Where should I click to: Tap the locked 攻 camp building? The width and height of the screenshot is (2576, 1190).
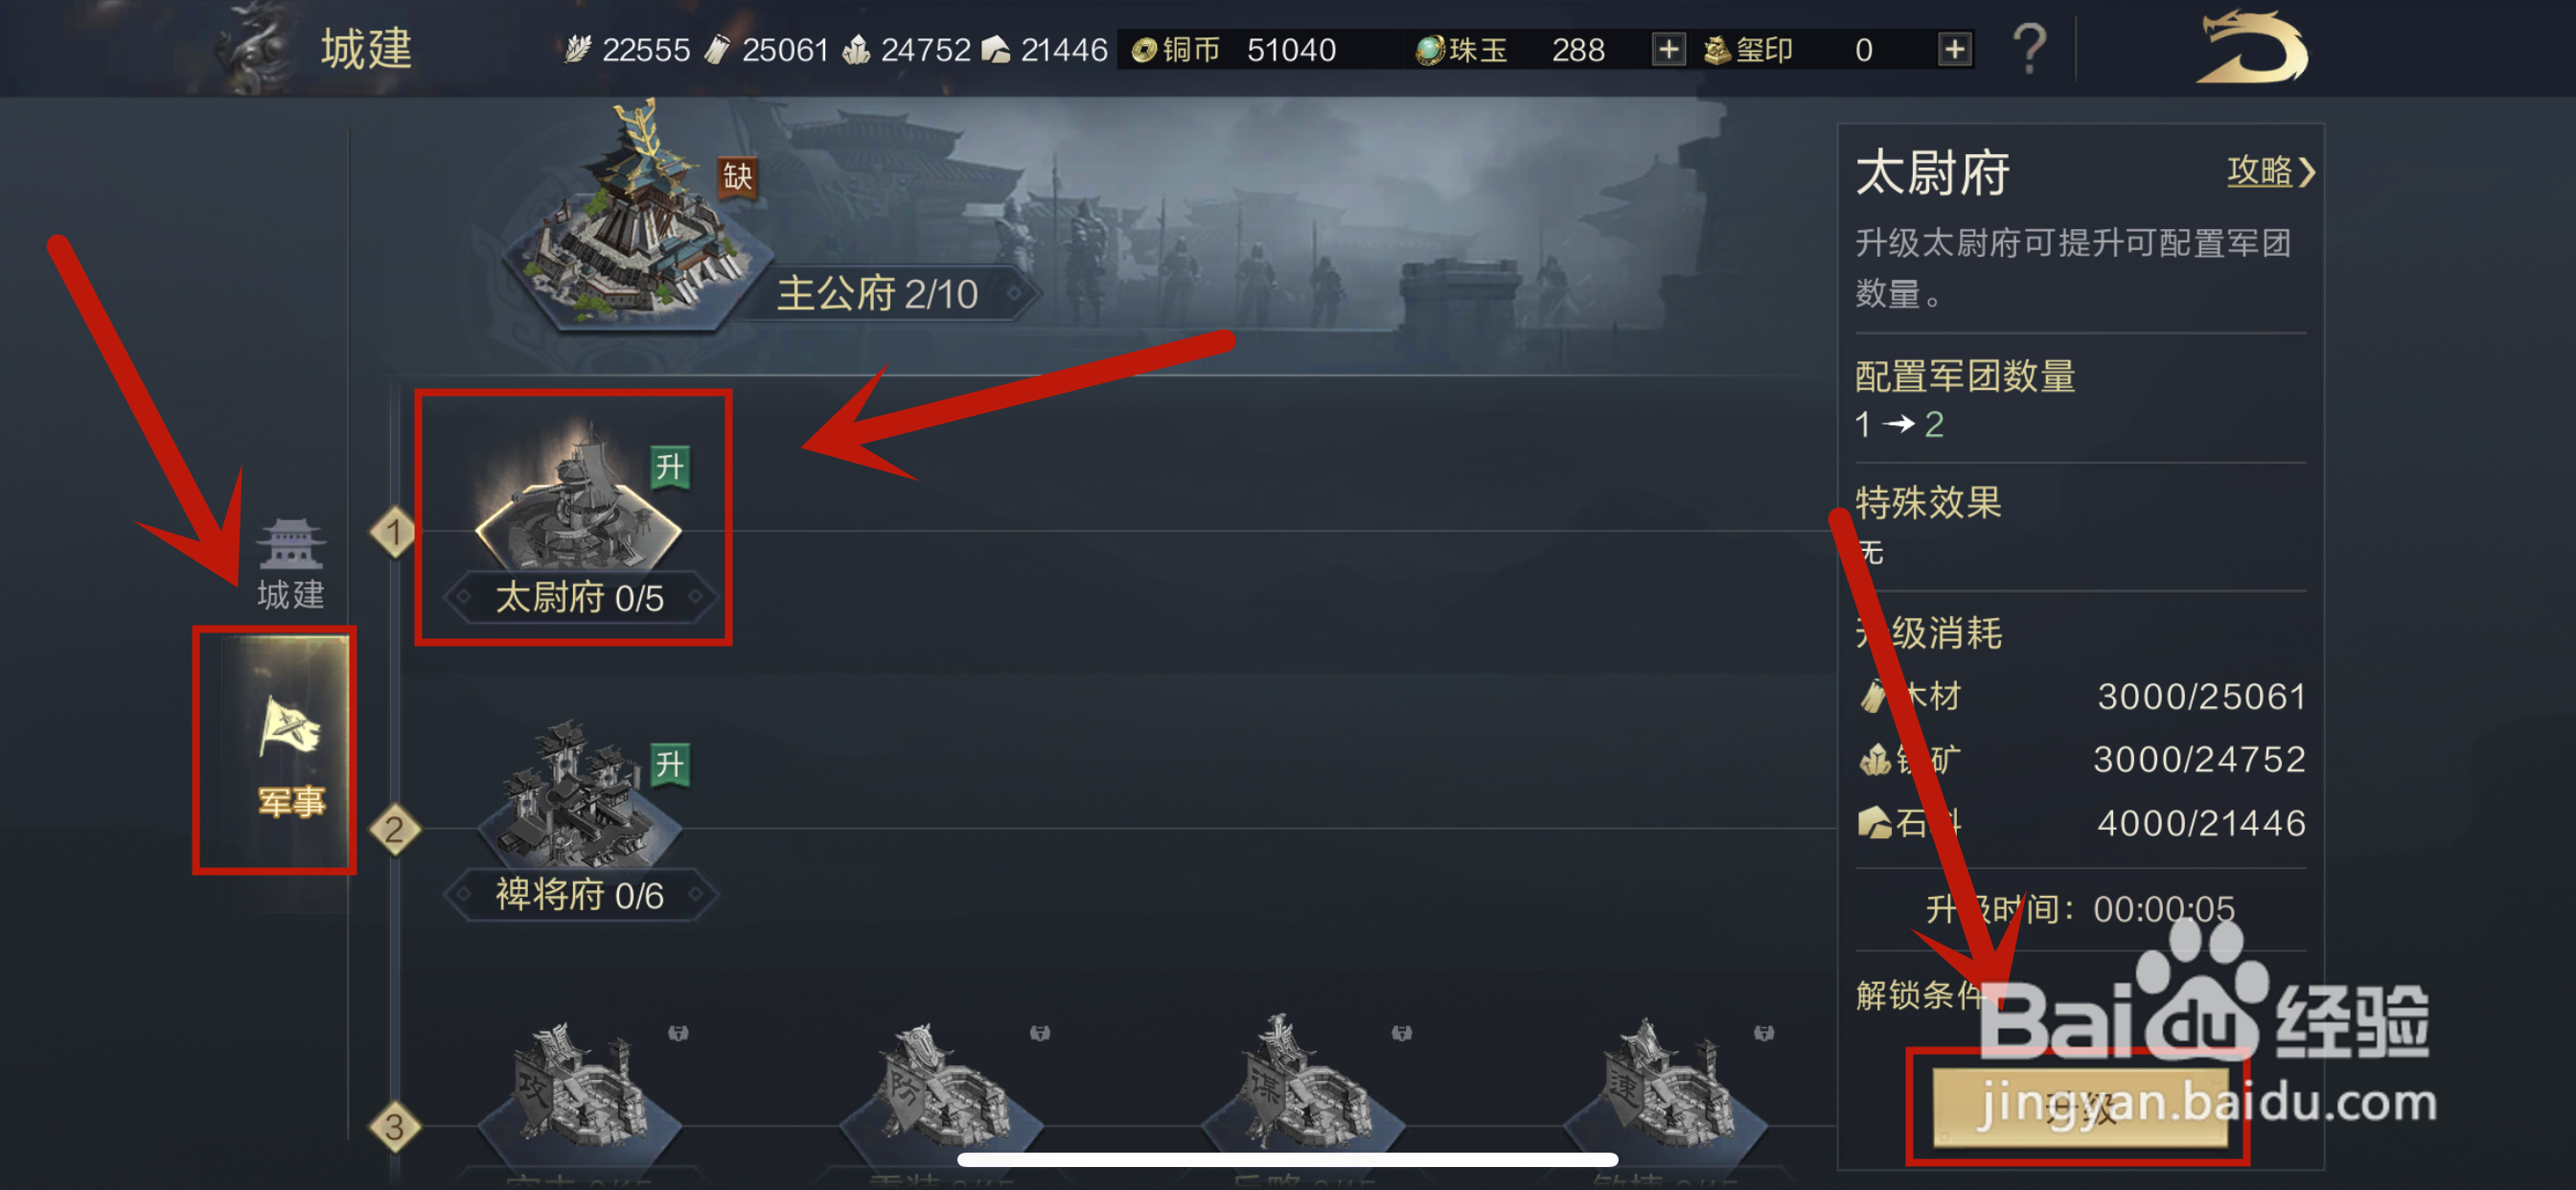click(x=579, y=1085)
